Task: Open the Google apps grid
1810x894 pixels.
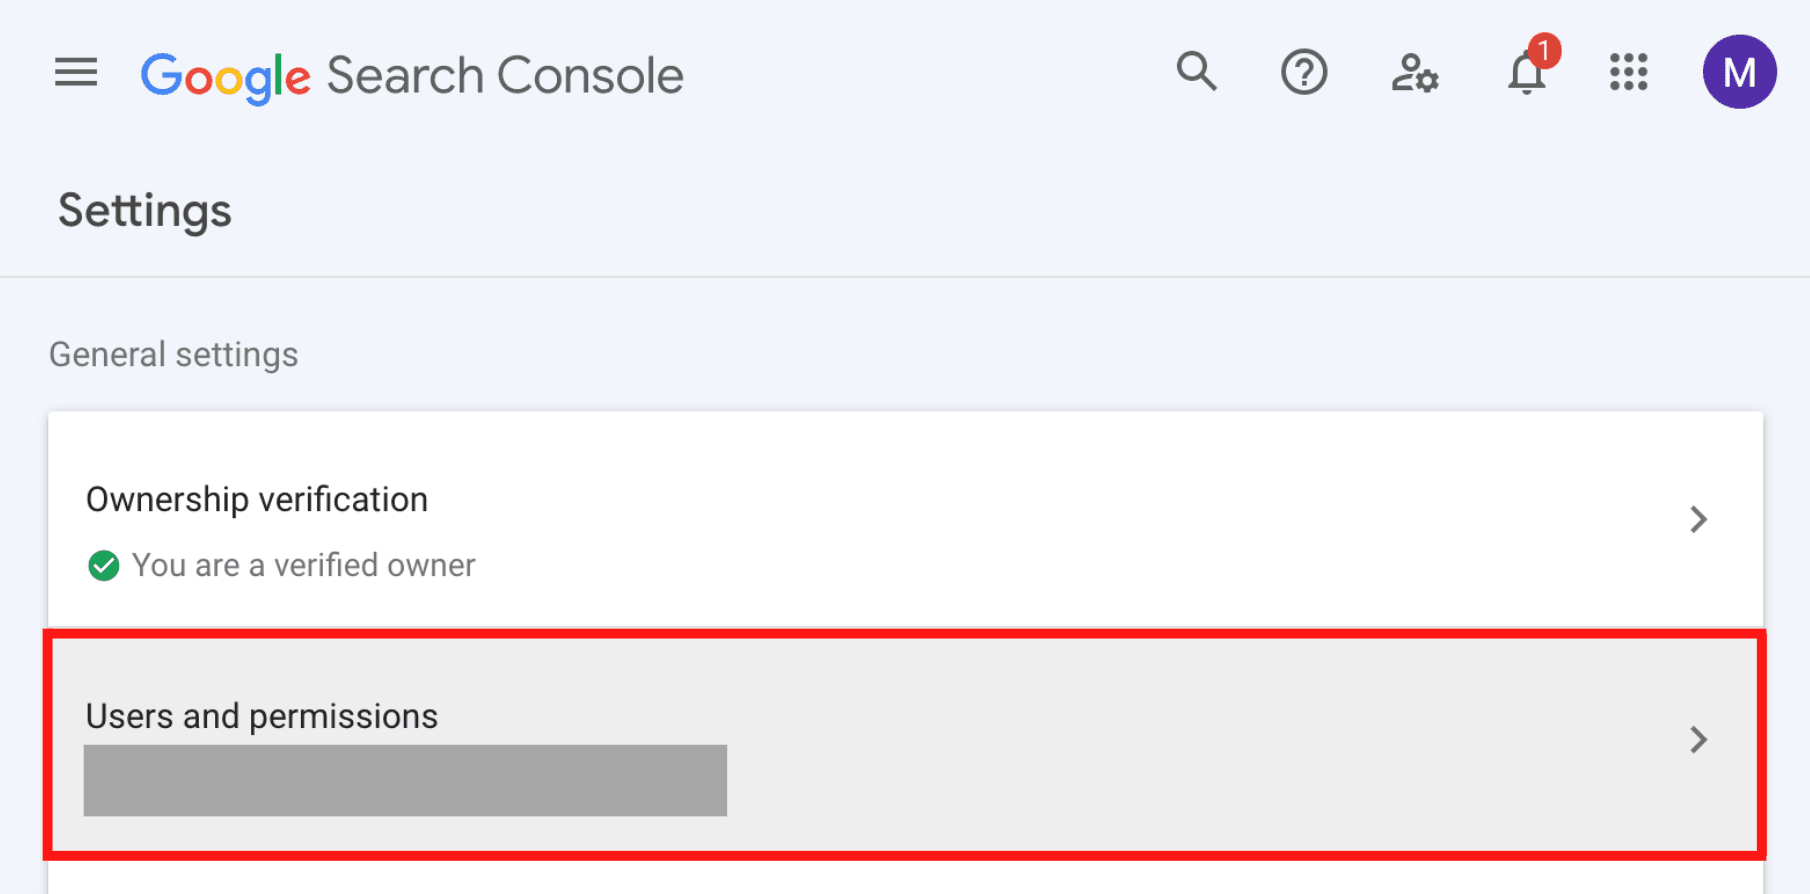Action: tap(1629, 72)
